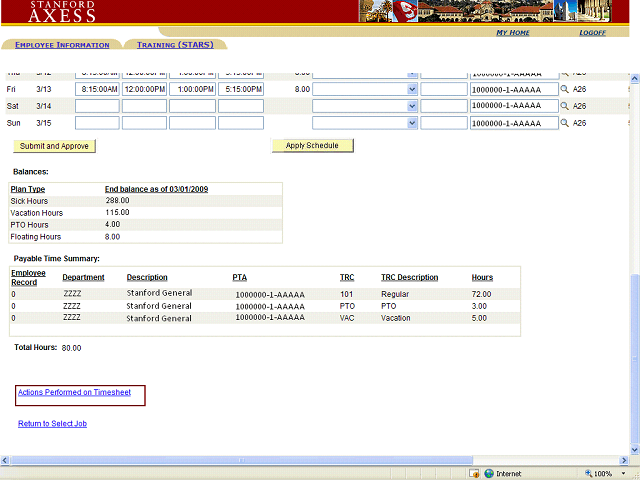This screenshot has width=640, height=480.
Task: Click the Internet zone globe in status bar
Action: coord(489,473)
